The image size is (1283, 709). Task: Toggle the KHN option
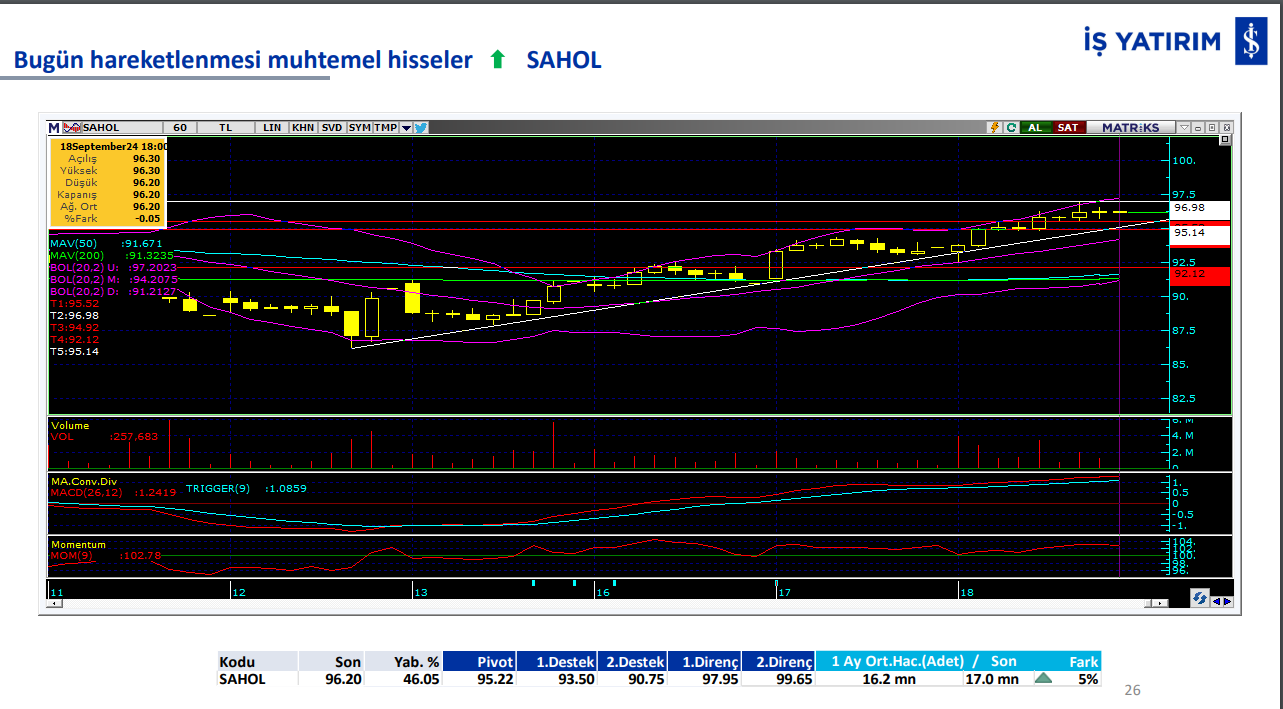point(302,128)
